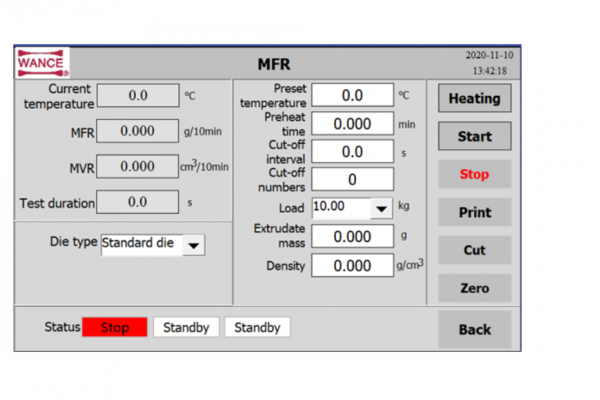Start the MFR test
600x400 pixels.
[474, 136]
